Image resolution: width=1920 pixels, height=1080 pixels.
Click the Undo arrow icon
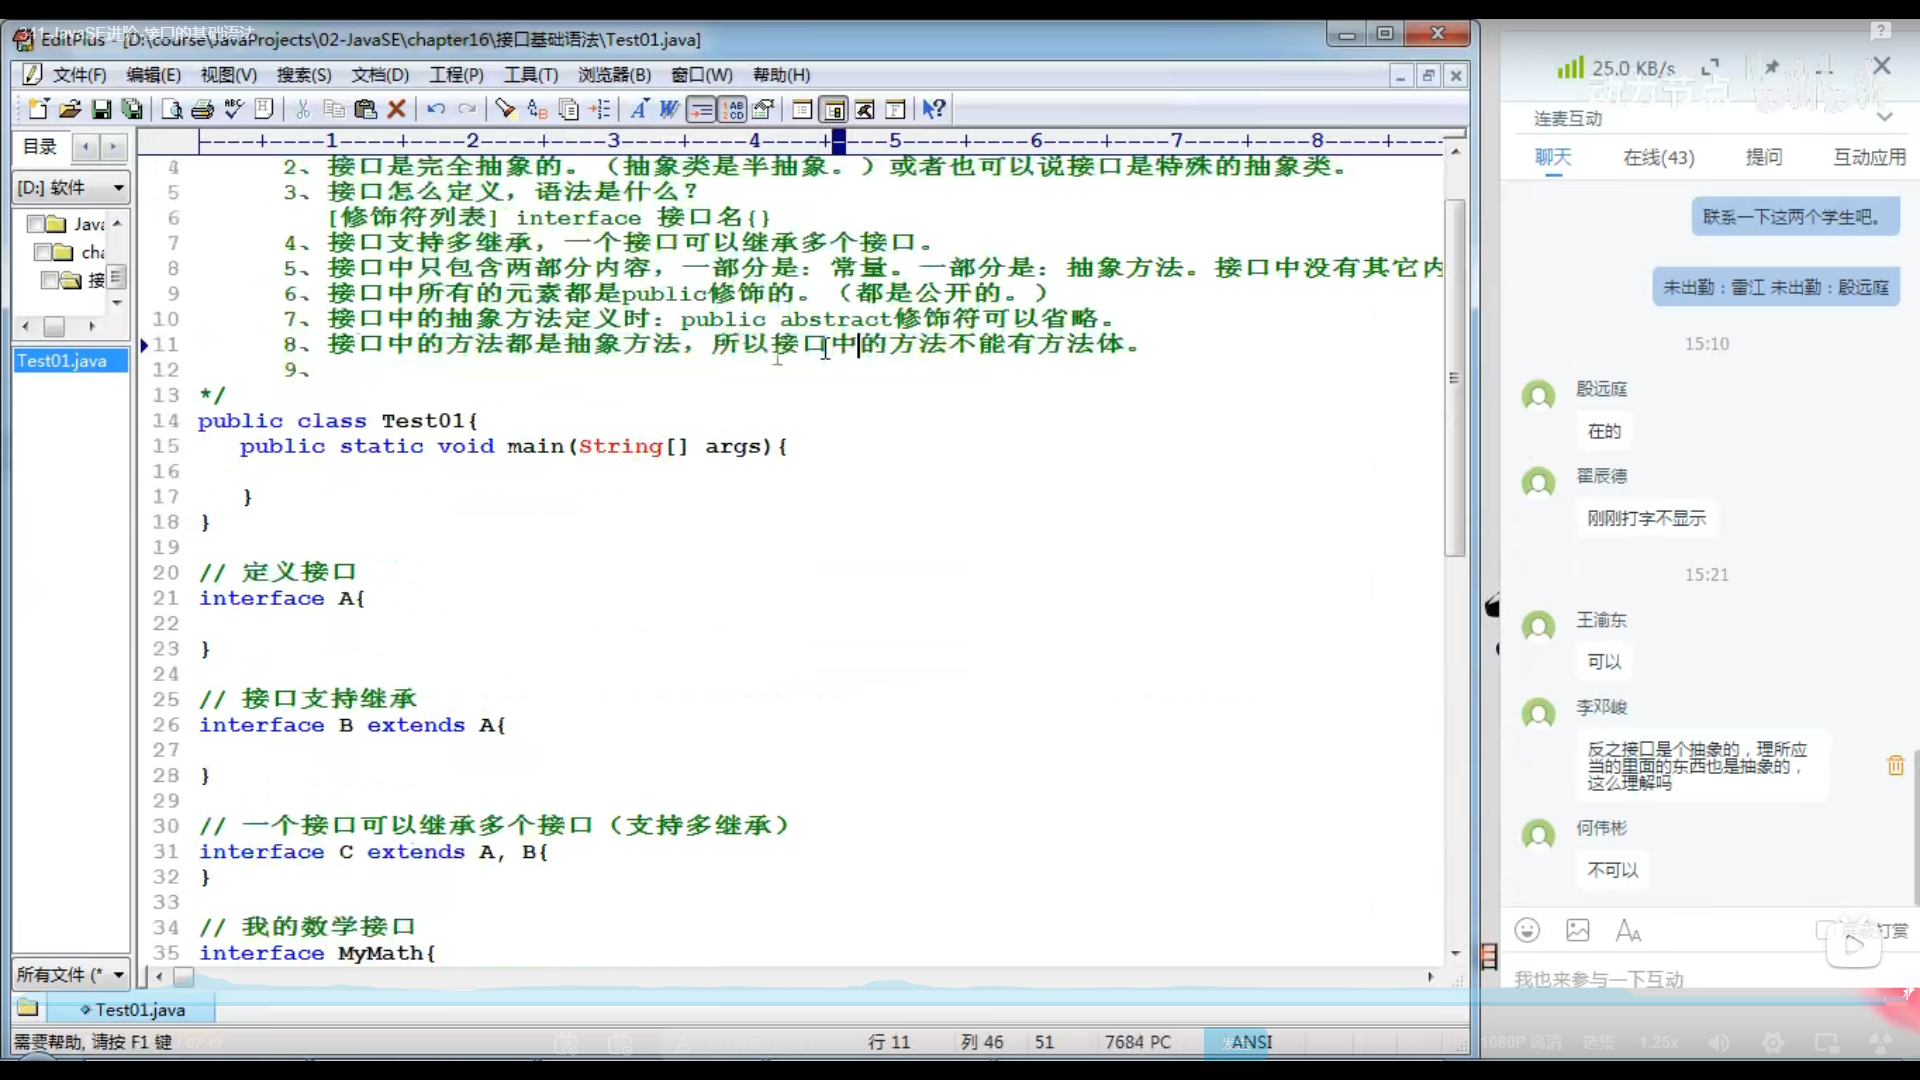(x=436, y=109)
